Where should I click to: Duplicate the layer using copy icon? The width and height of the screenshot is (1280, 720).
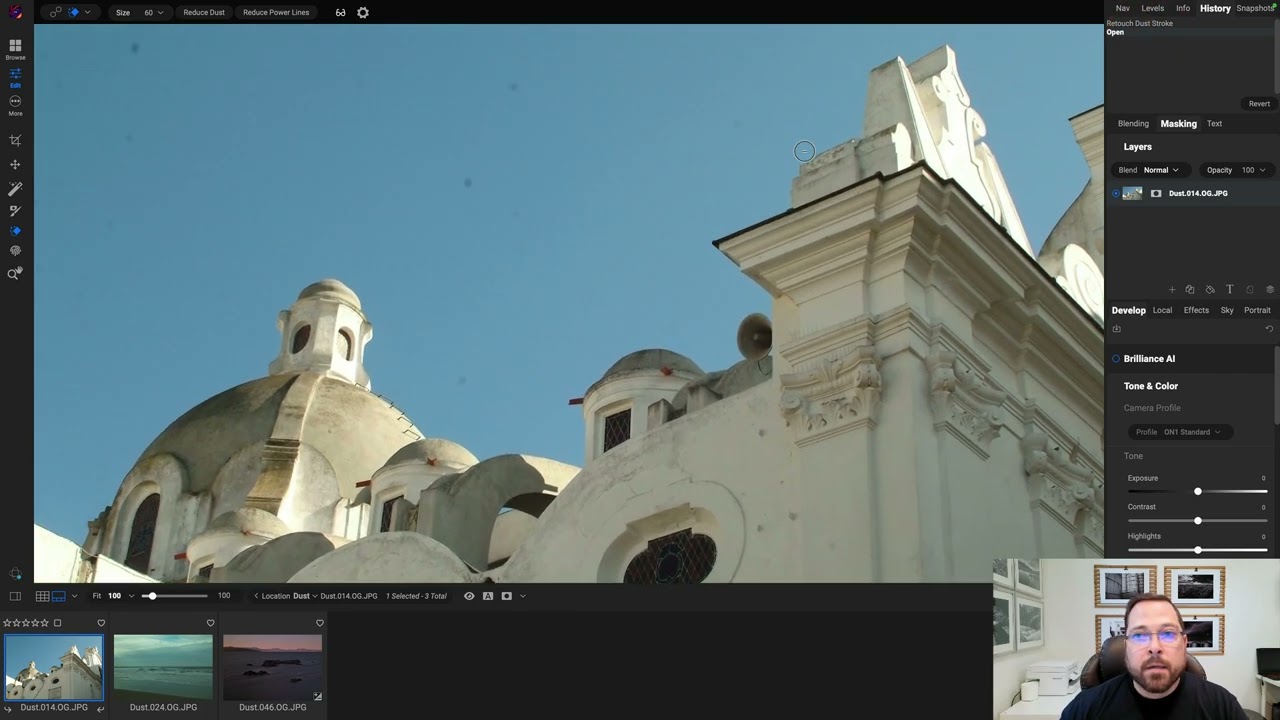click(x=1190, y=290)
